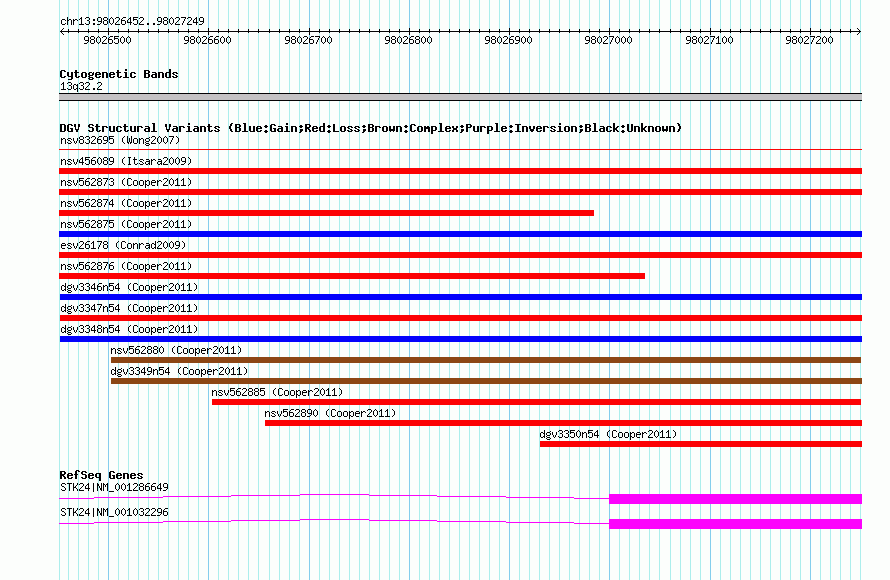Image resolution: width=890 pixels, height=580 pixels.
Task: Open the nsv562875 (Cooper2011) label
Action: click(126, 224)
